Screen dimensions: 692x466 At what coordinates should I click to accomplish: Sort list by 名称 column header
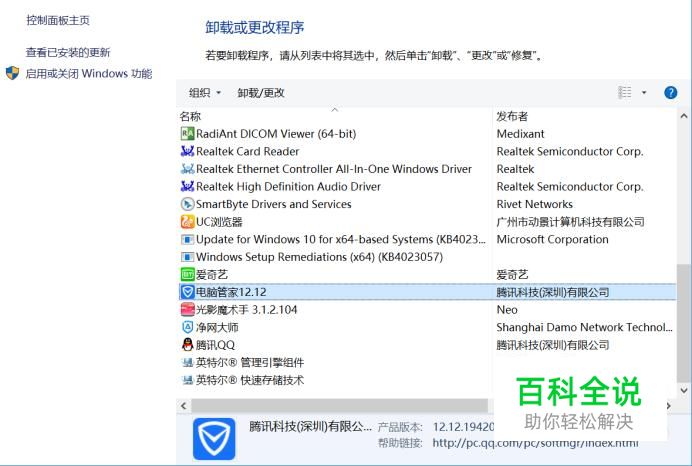click(190, 116)
